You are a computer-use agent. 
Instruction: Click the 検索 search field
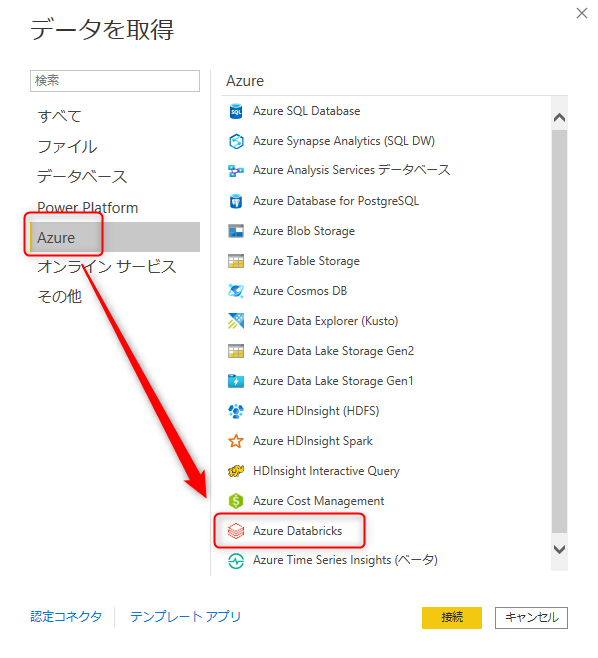tap(115, 81)
